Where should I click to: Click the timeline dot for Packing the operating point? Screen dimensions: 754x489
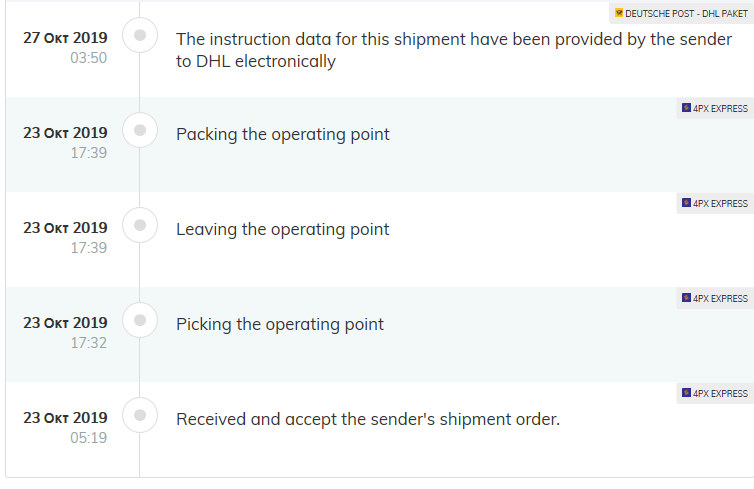140,130
